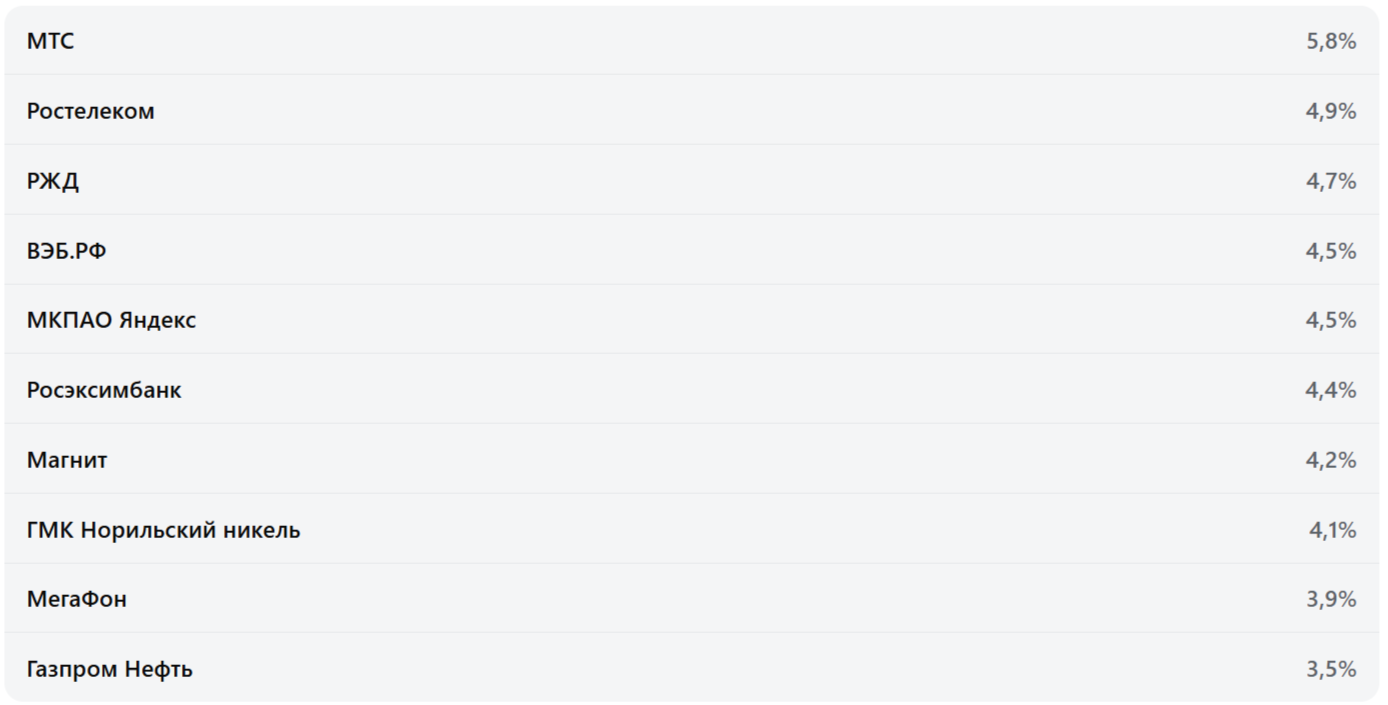This screenshot has height=705, width=1388.
Task: Click the 5,8% share for МТС
Action: pyautogui.click(x=1331, y=41)
